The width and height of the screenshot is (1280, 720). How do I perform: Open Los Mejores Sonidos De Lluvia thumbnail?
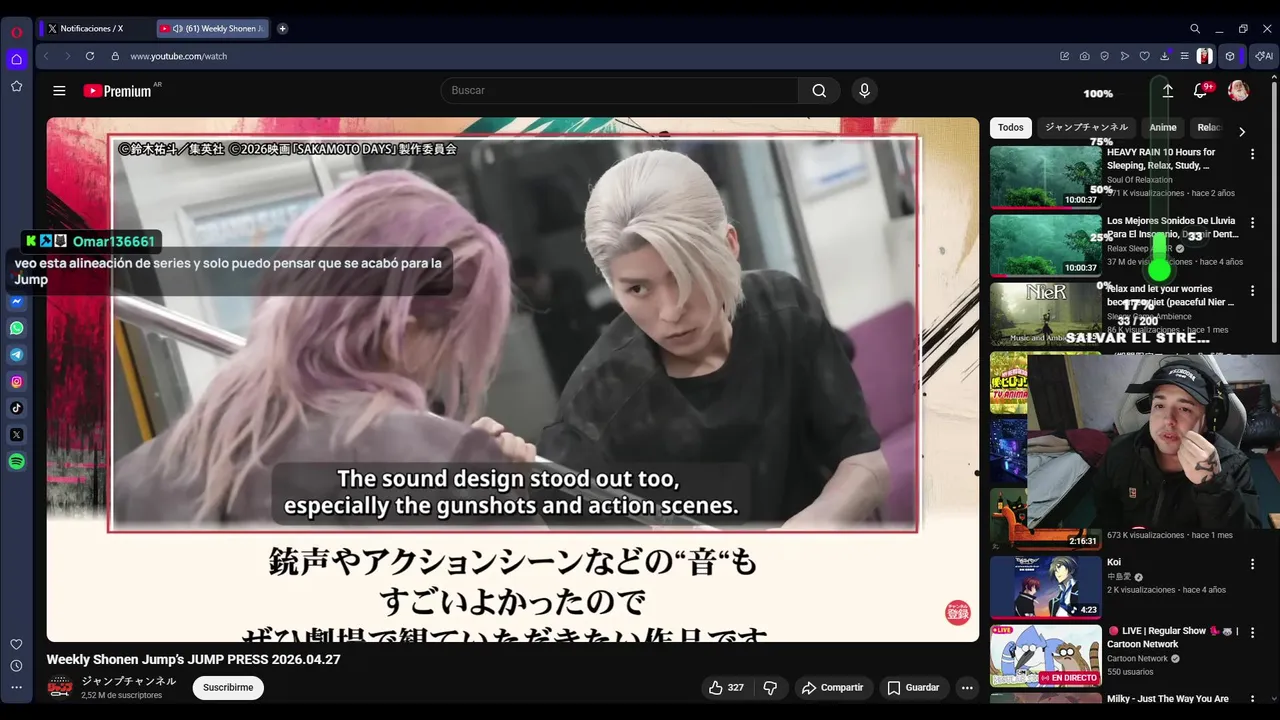tap(1045, 245)
